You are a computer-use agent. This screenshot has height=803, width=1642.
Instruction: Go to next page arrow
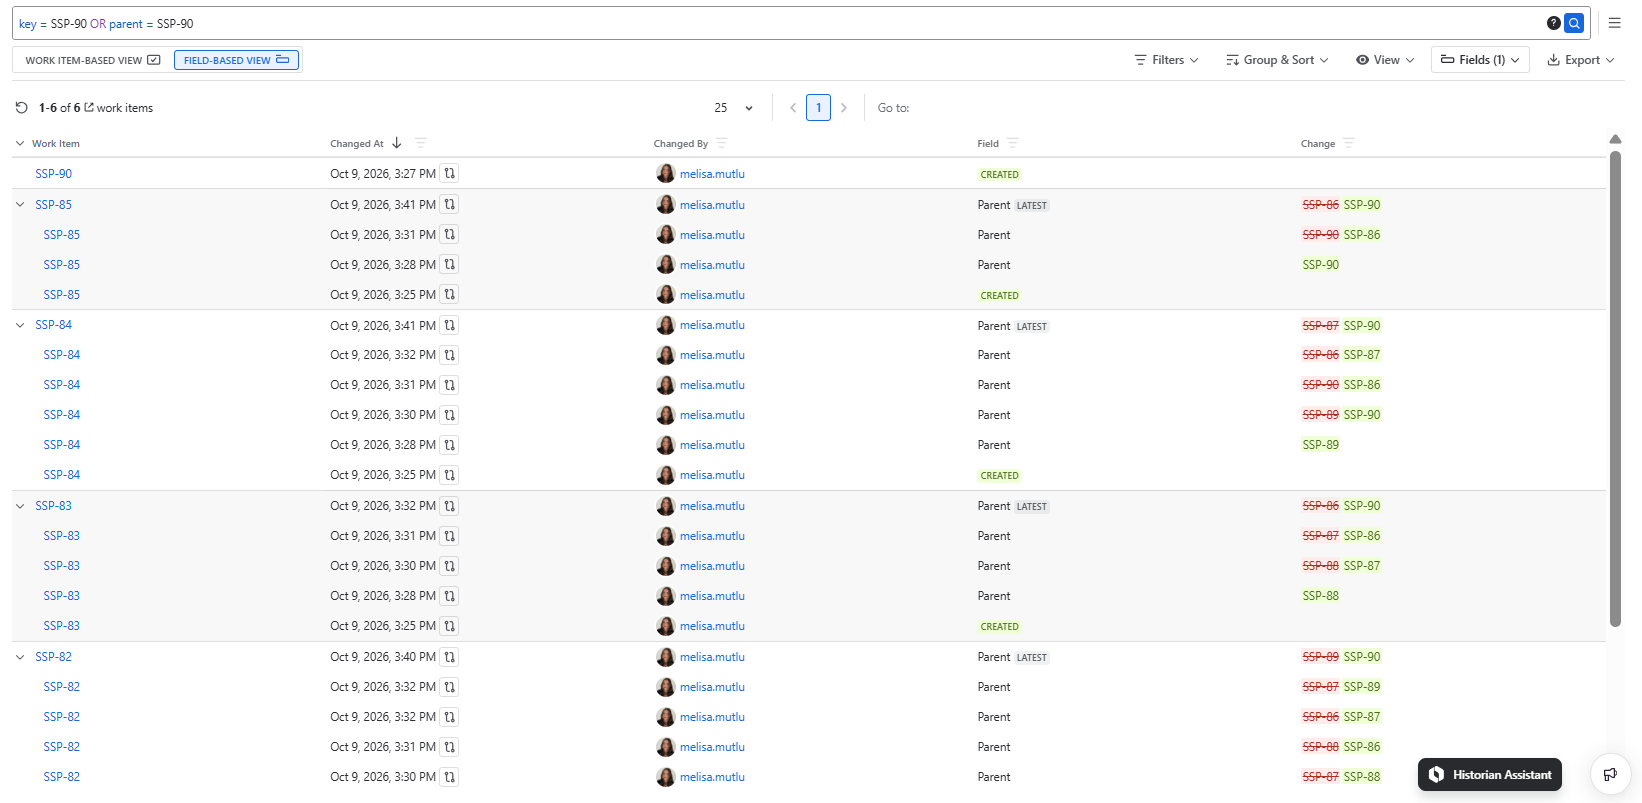(x=844, y=107)
